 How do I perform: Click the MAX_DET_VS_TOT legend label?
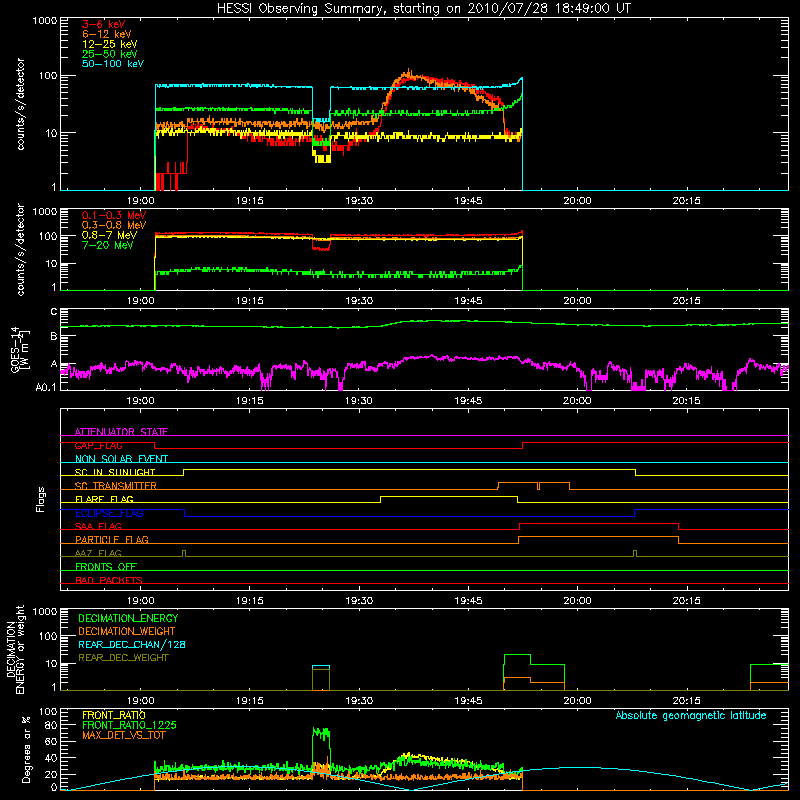click(123, 735)
